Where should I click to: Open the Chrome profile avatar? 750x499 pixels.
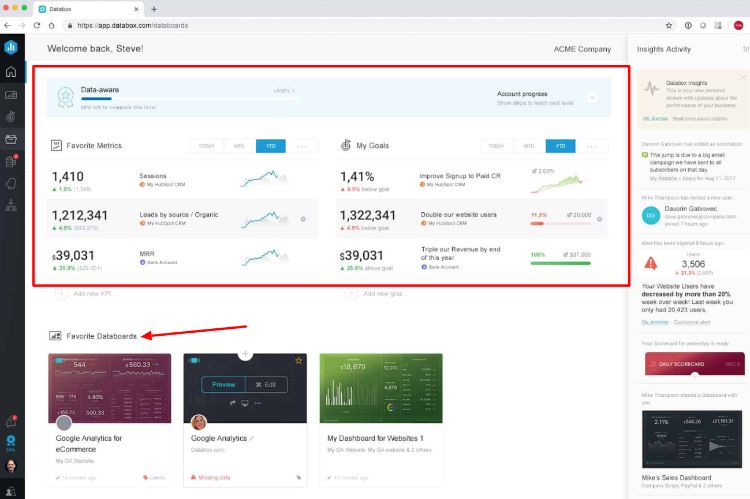[738, 25]
